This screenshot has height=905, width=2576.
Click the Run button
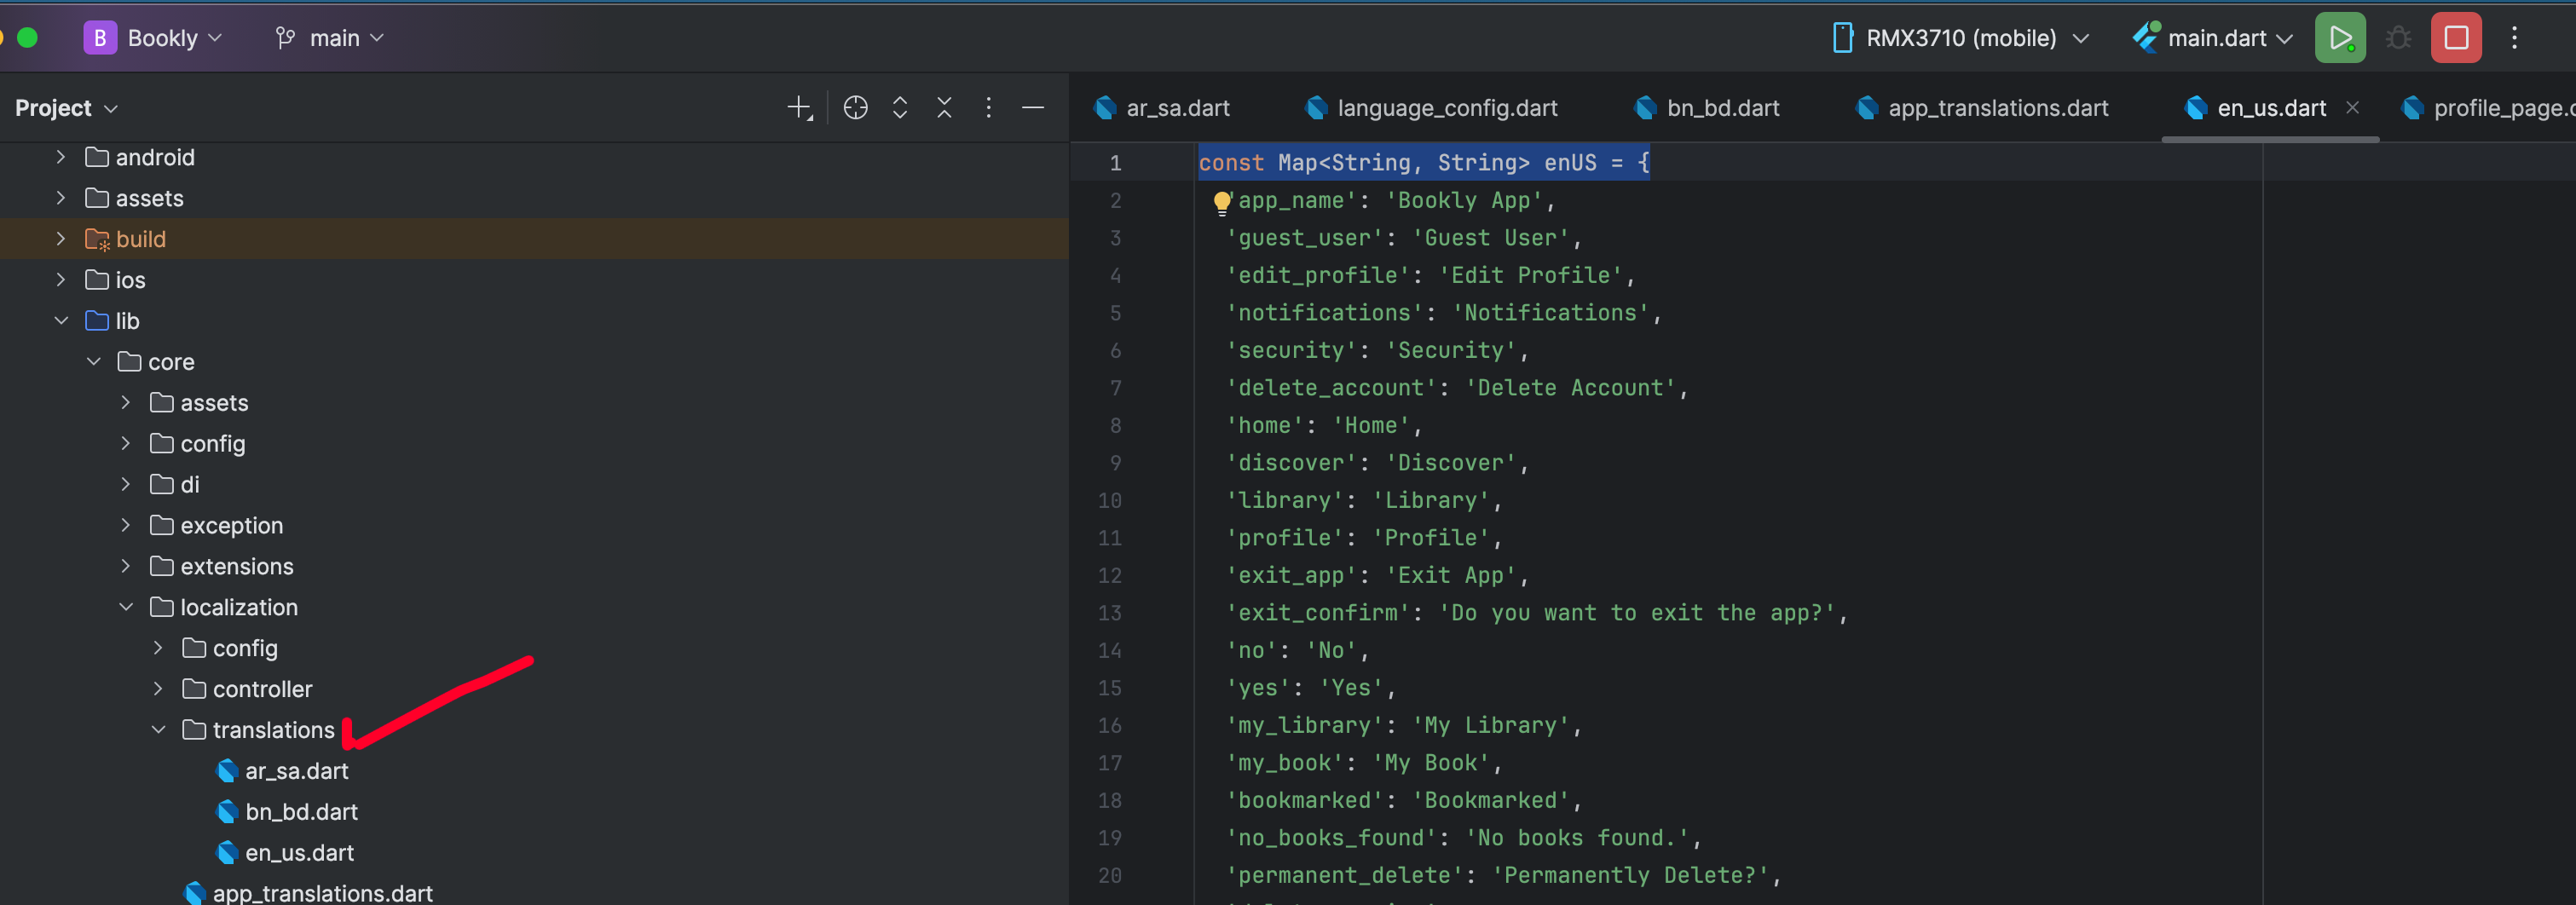point(2340,38)
